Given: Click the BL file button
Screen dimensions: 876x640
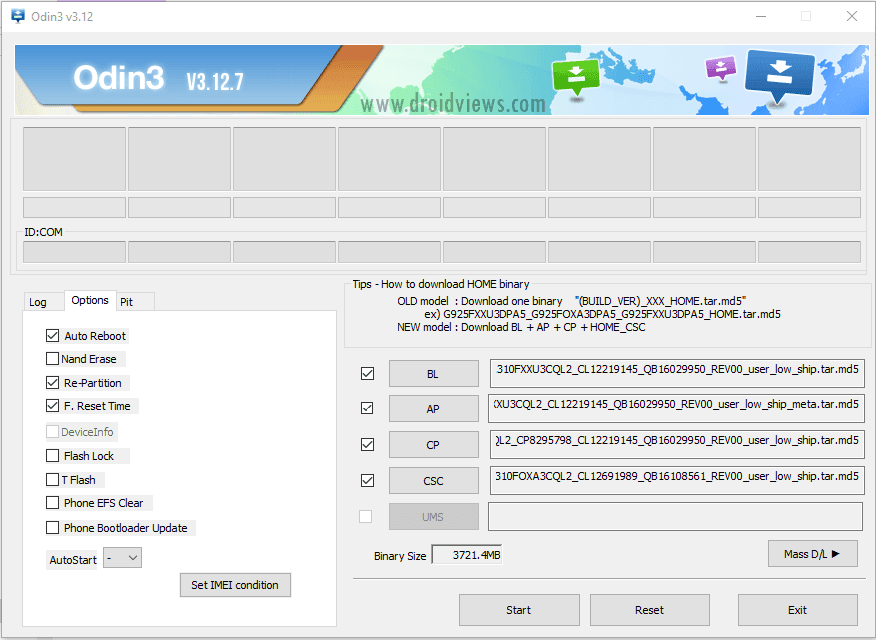Looking at the screenshot, I should pyautogui.click(x=434, y=374).
